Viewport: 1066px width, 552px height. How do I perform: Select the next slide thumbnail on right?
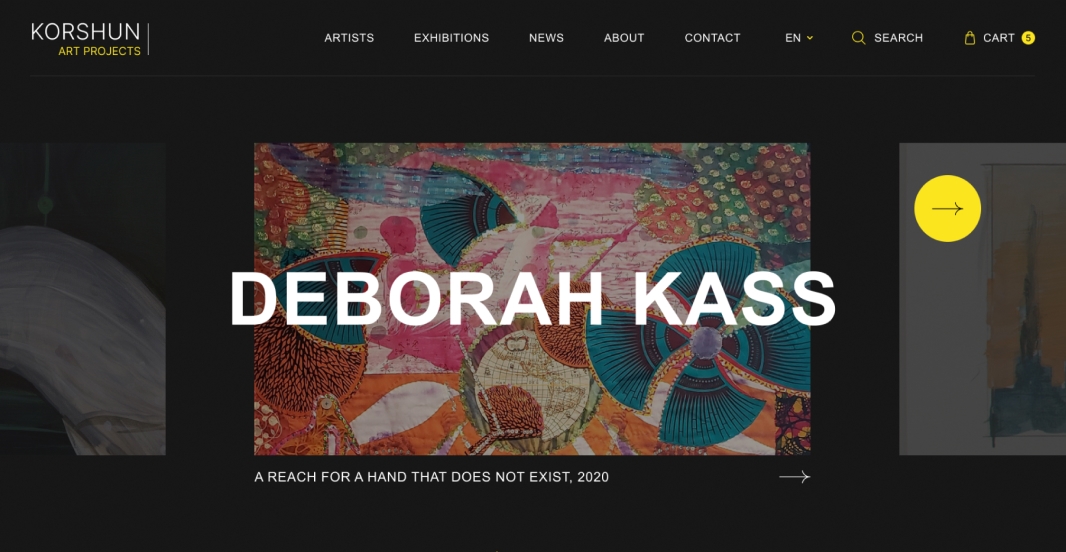982,298
